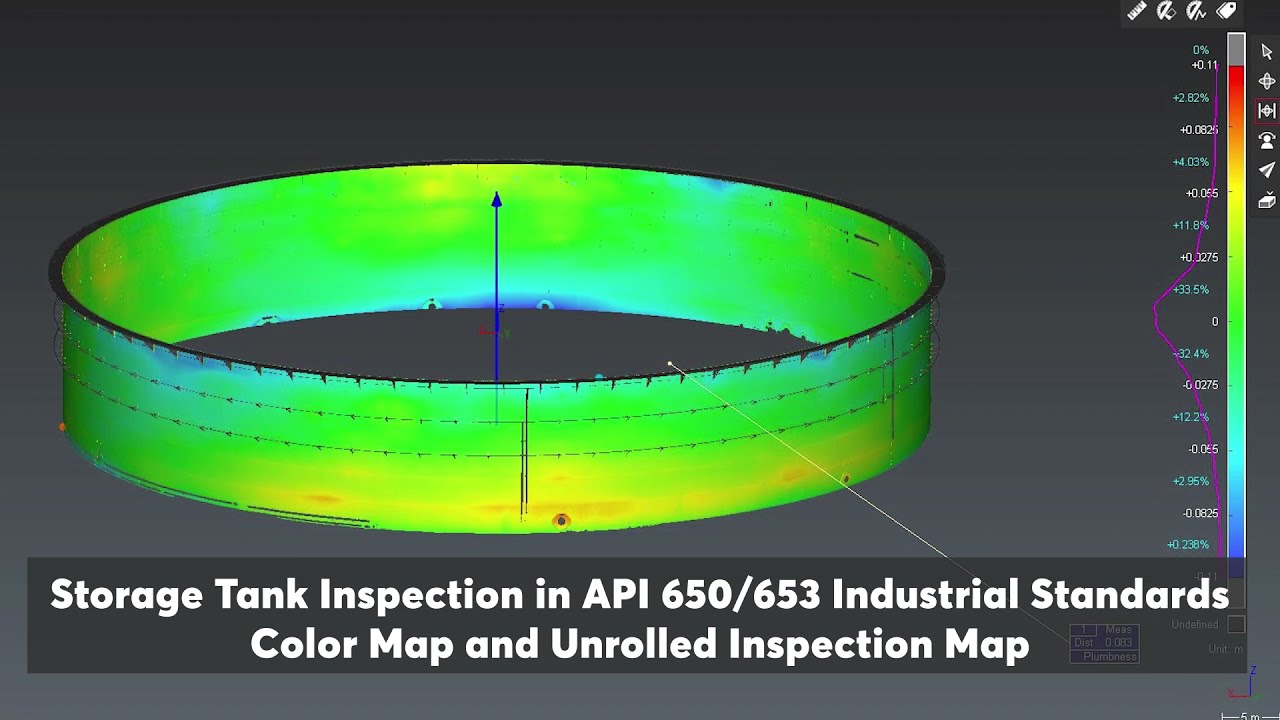Open the protractor profile analysis tool
This screenshot has height=720, width=1280.
point(1196,11)
